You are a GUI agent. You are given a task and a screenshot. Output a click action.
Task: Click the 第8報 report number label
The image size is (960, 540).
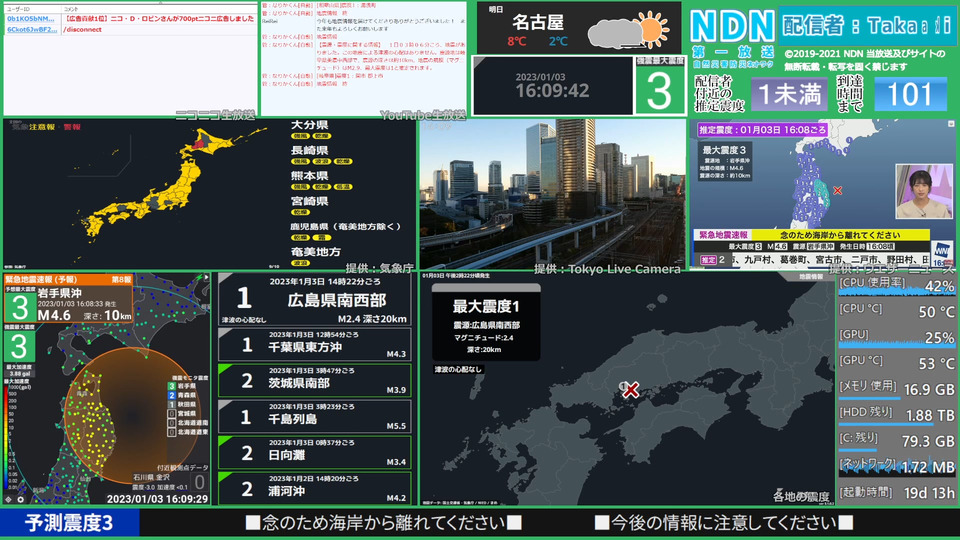(121, 279)
